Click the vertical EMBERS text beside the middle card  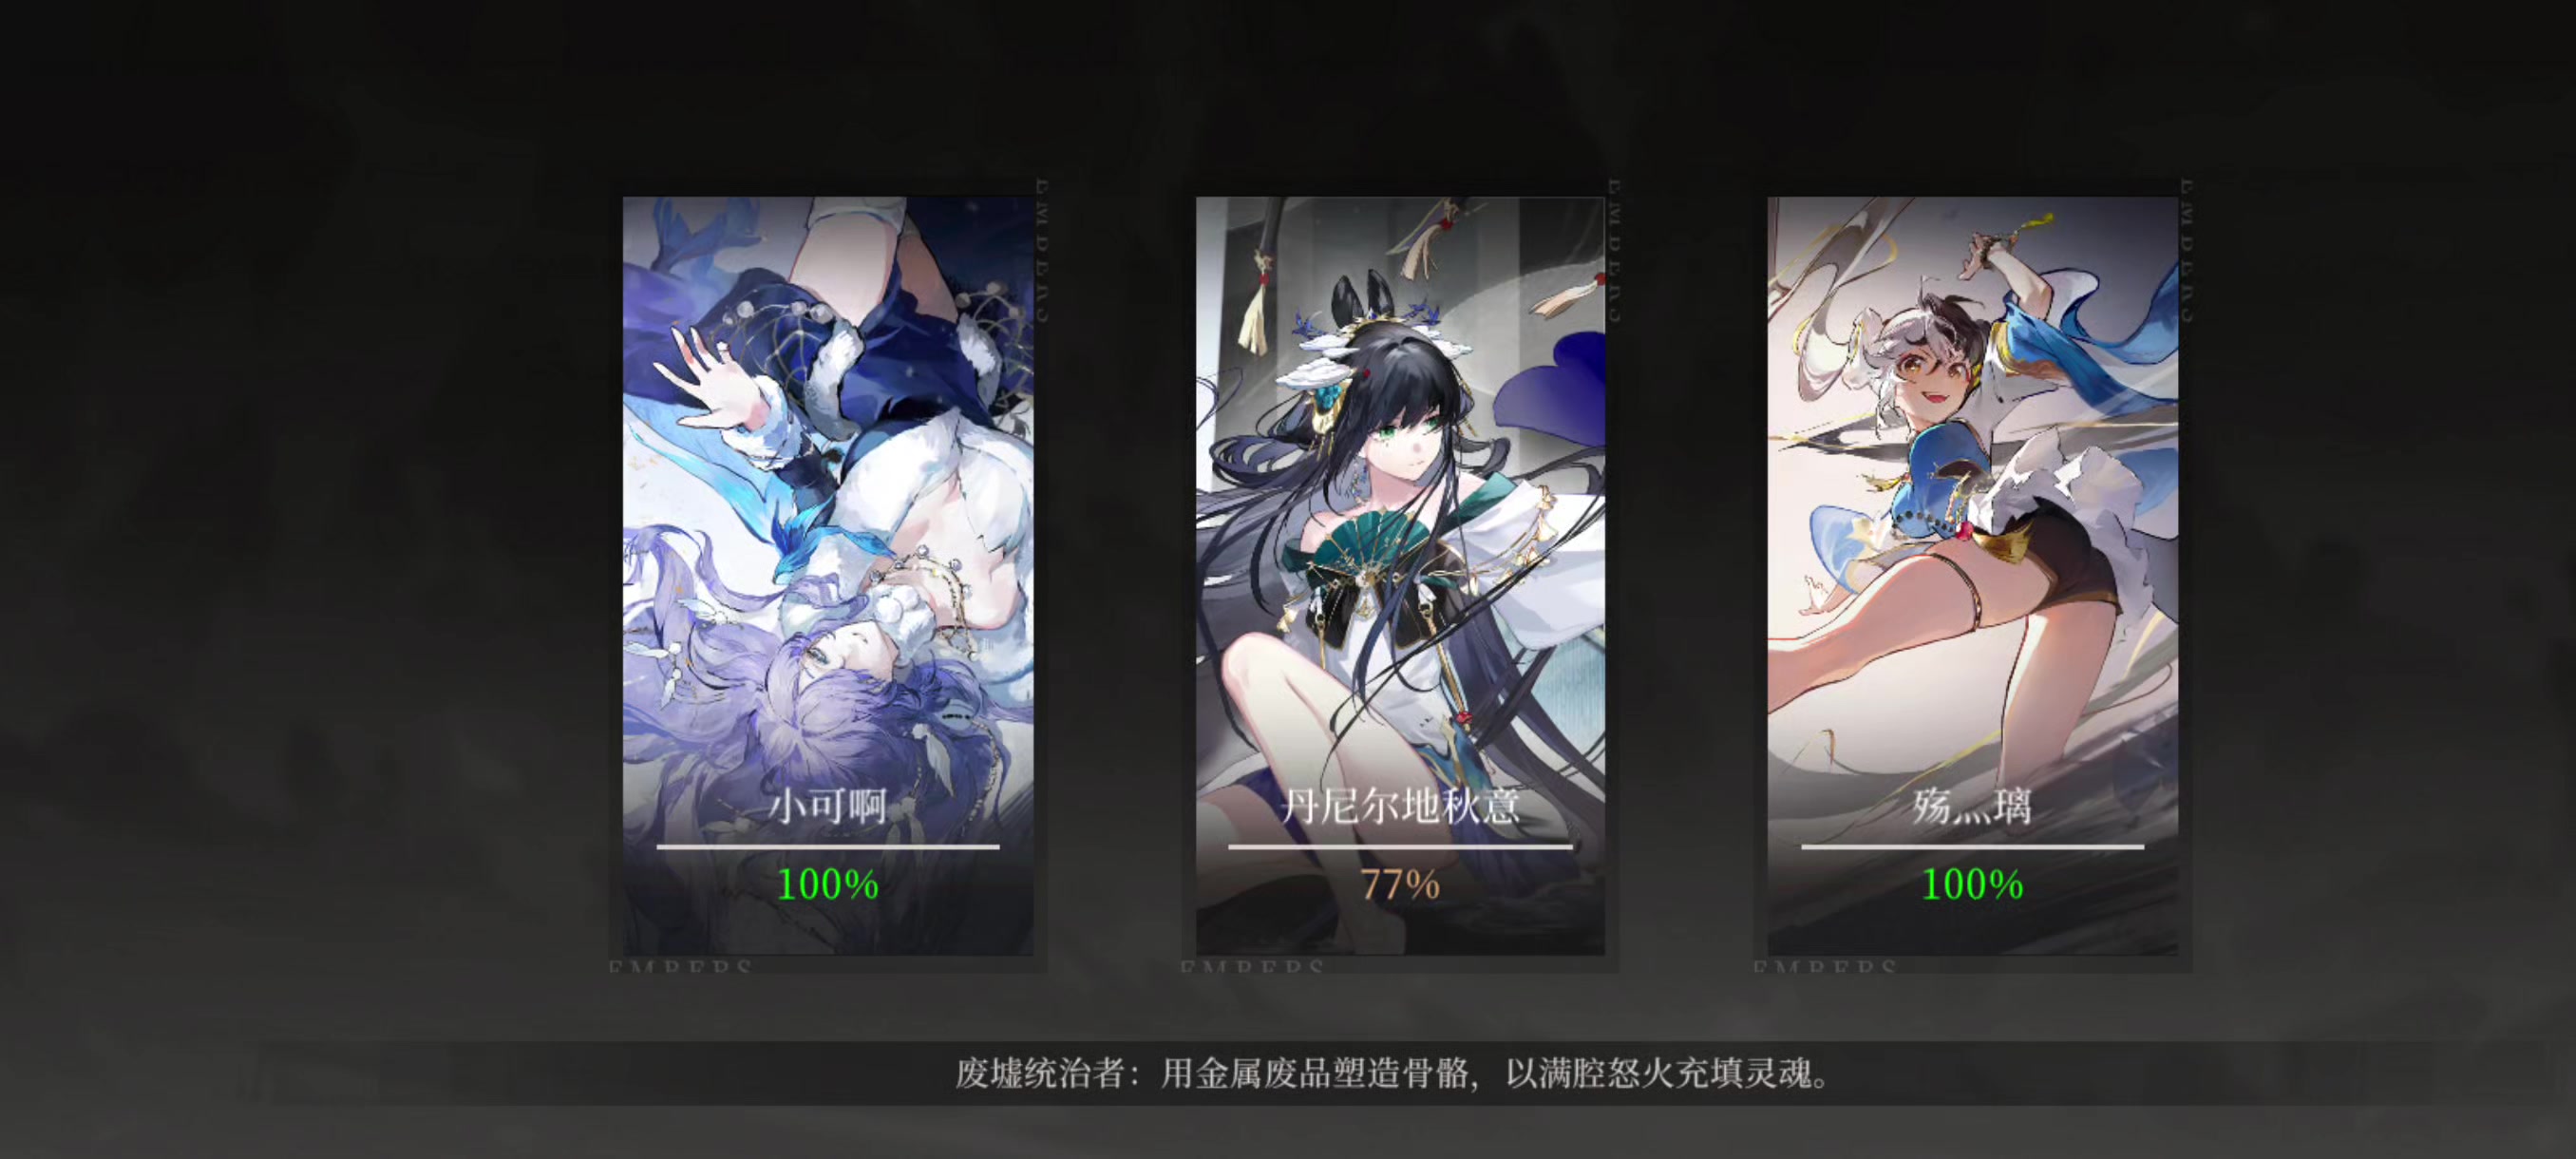(1613, 250)
